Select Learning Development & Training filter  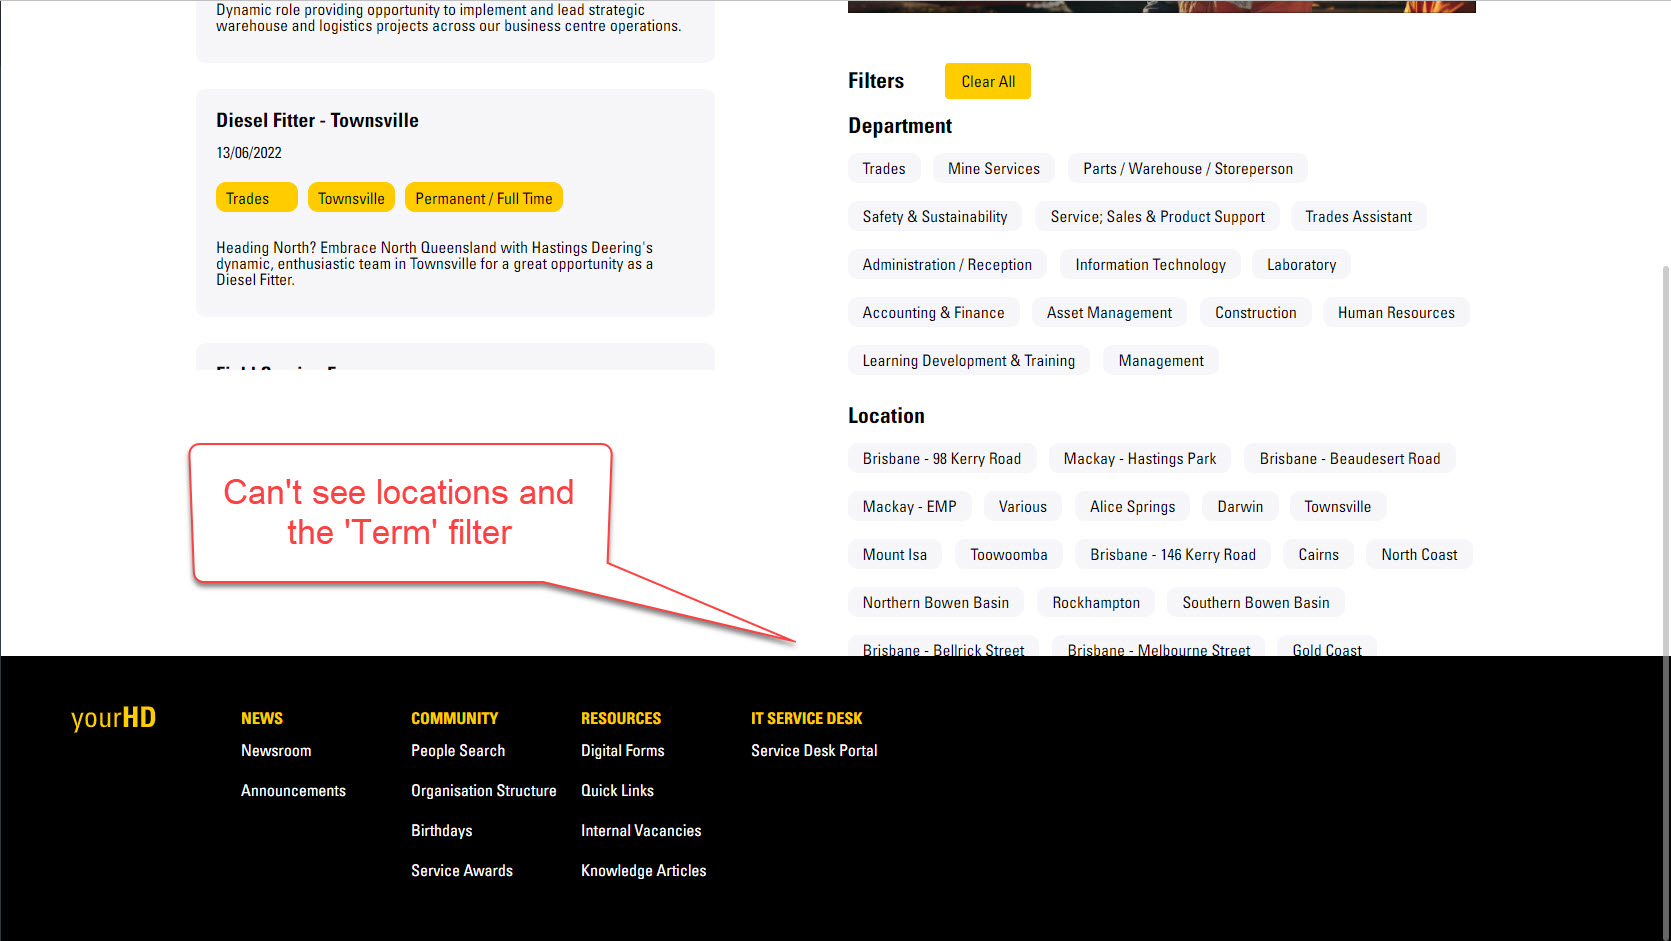(x=968, y=361)
